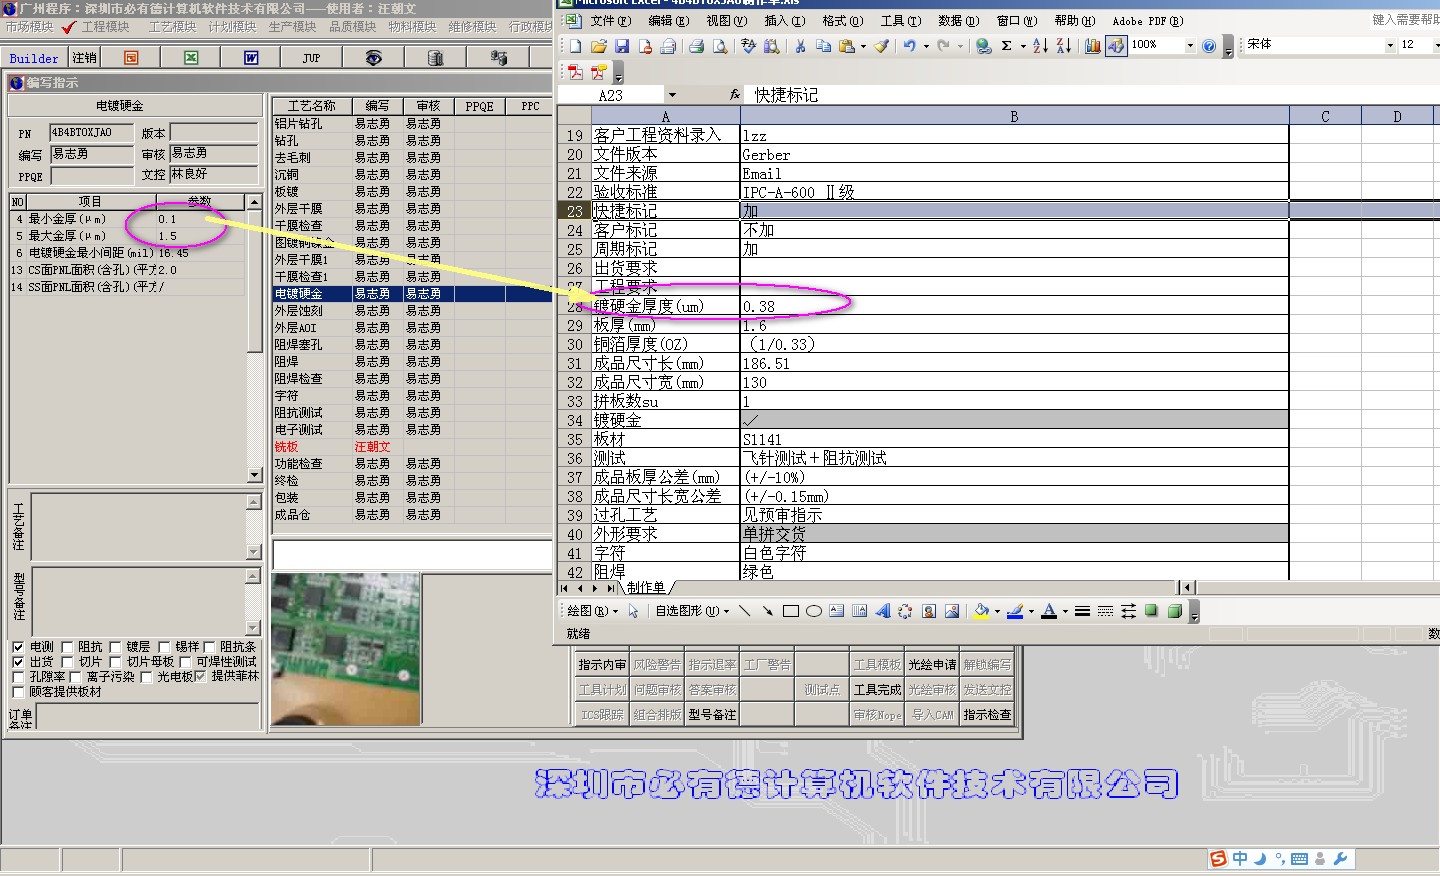1440x876 pixels.
Task: Click the Excel icon in Builder toolbar
Action: point(191,58)
